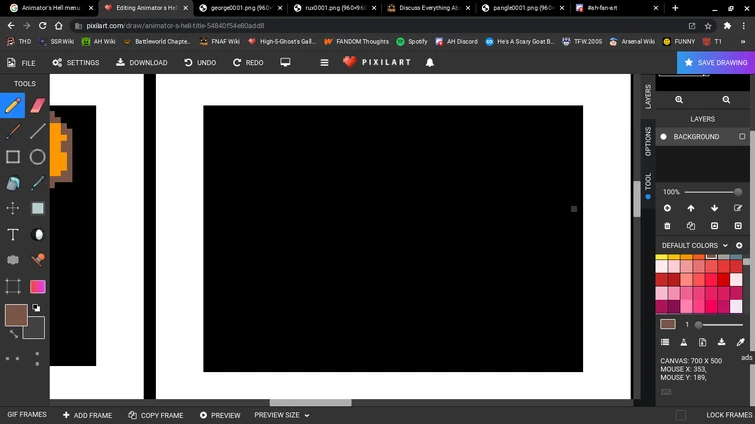
Task: Reset colors to default black and white
Action: tap(36, 308)
